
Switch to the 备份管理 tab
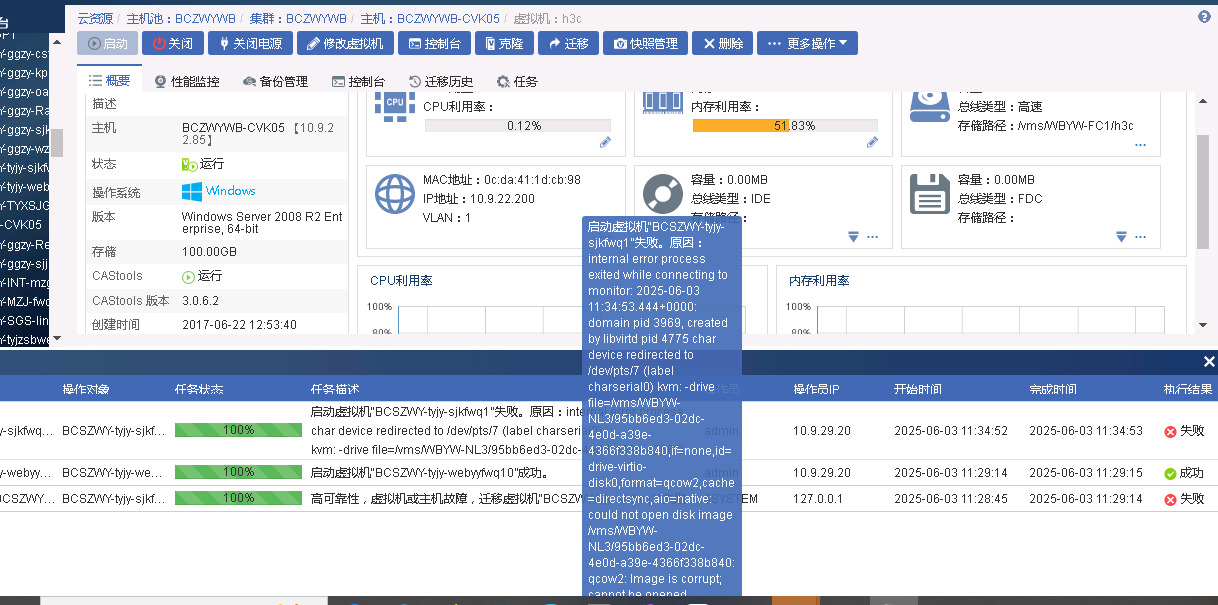coord(275,81)
